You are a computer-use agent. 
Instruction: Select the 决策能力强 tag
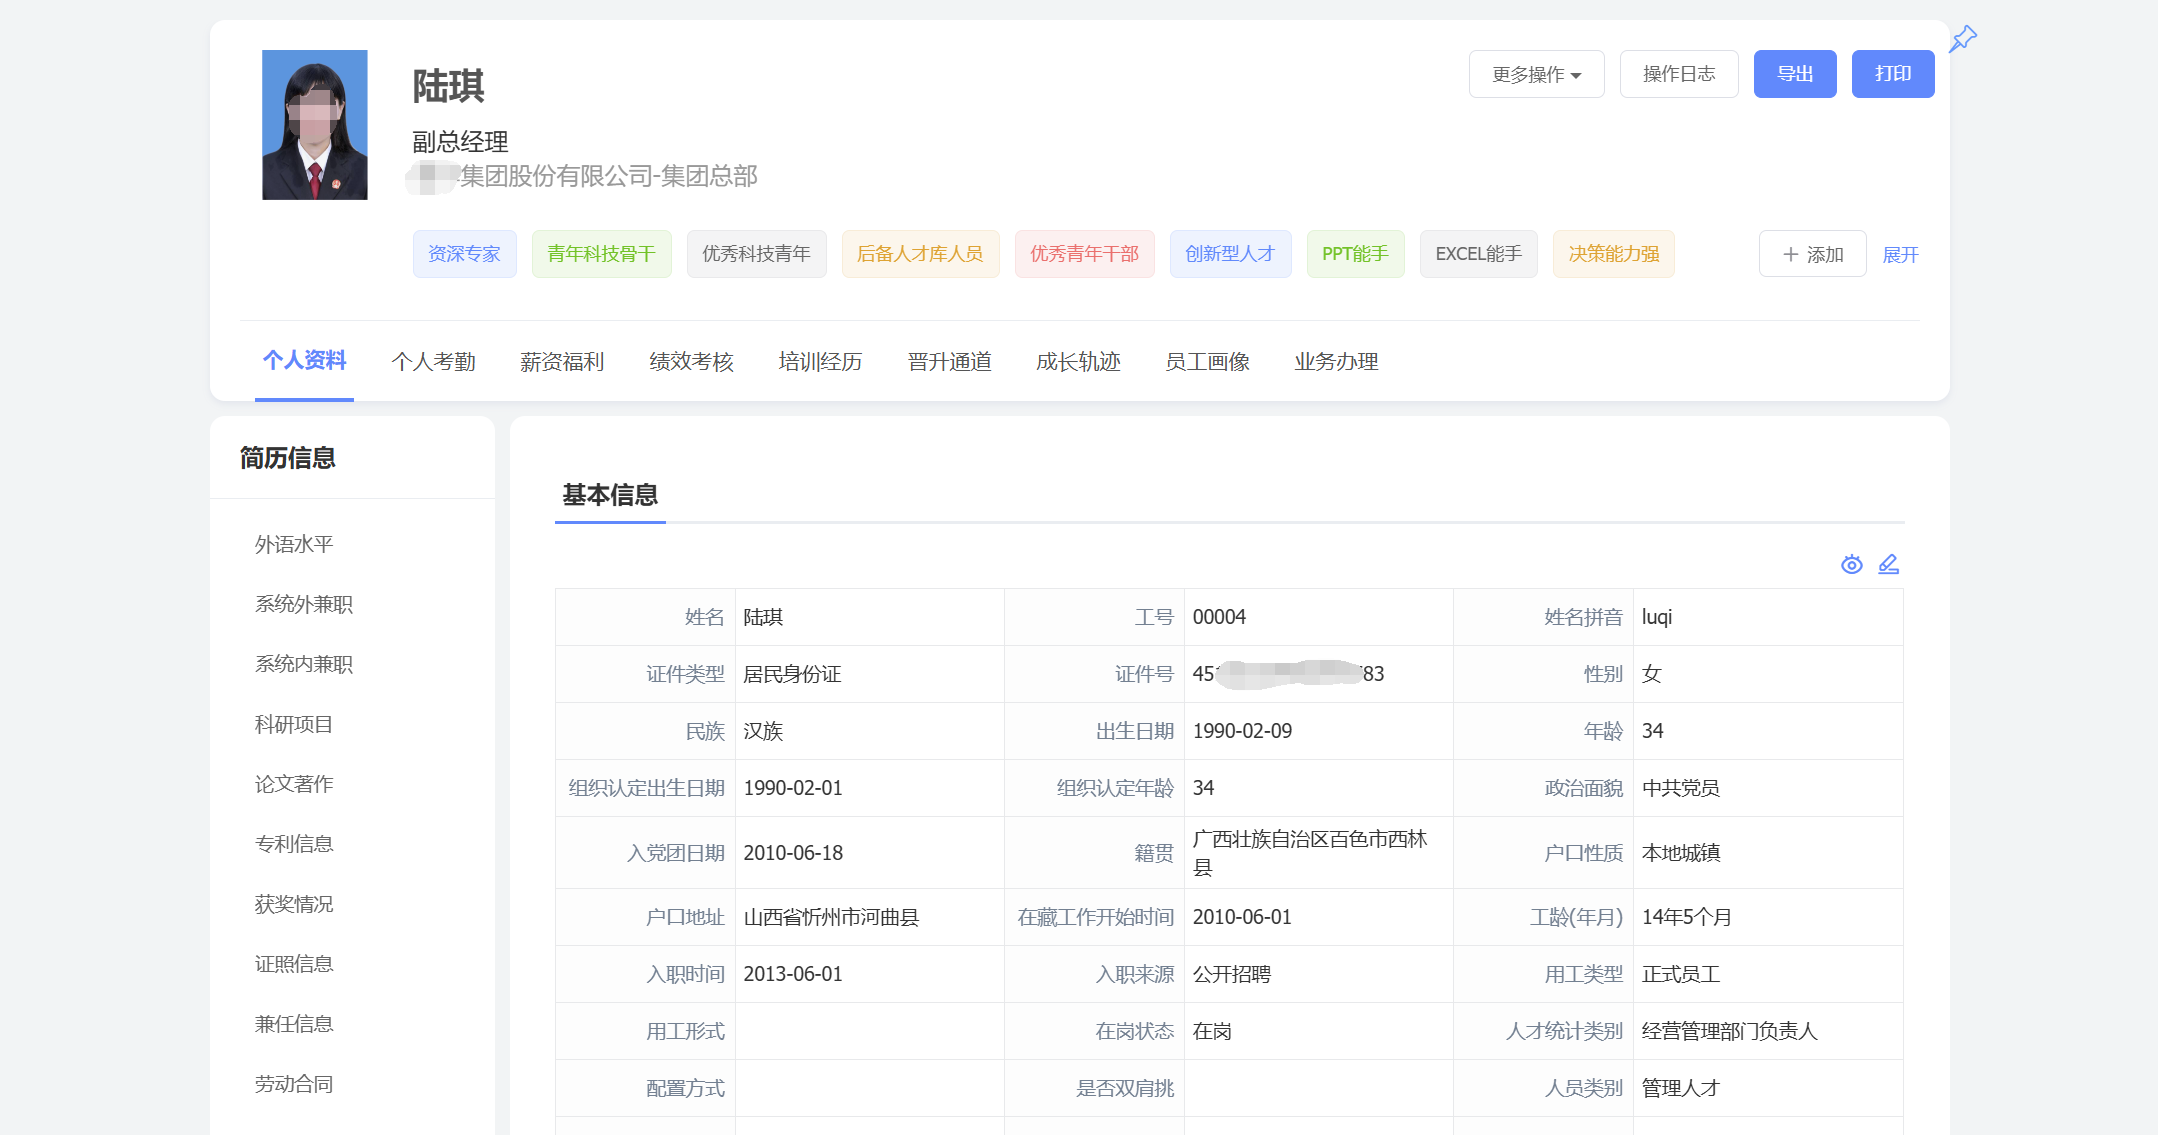[1613, 254]
